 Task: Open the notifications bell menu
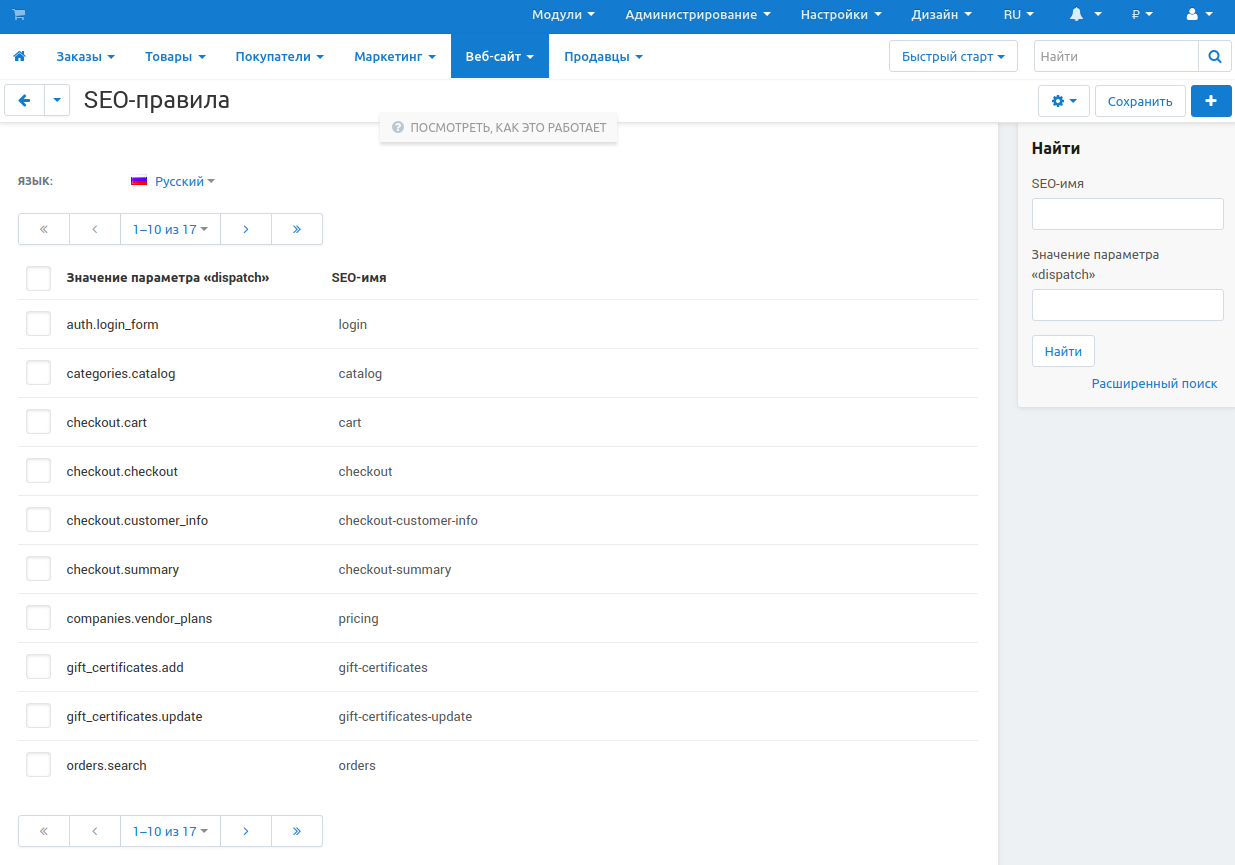(x=1084, y=15)
